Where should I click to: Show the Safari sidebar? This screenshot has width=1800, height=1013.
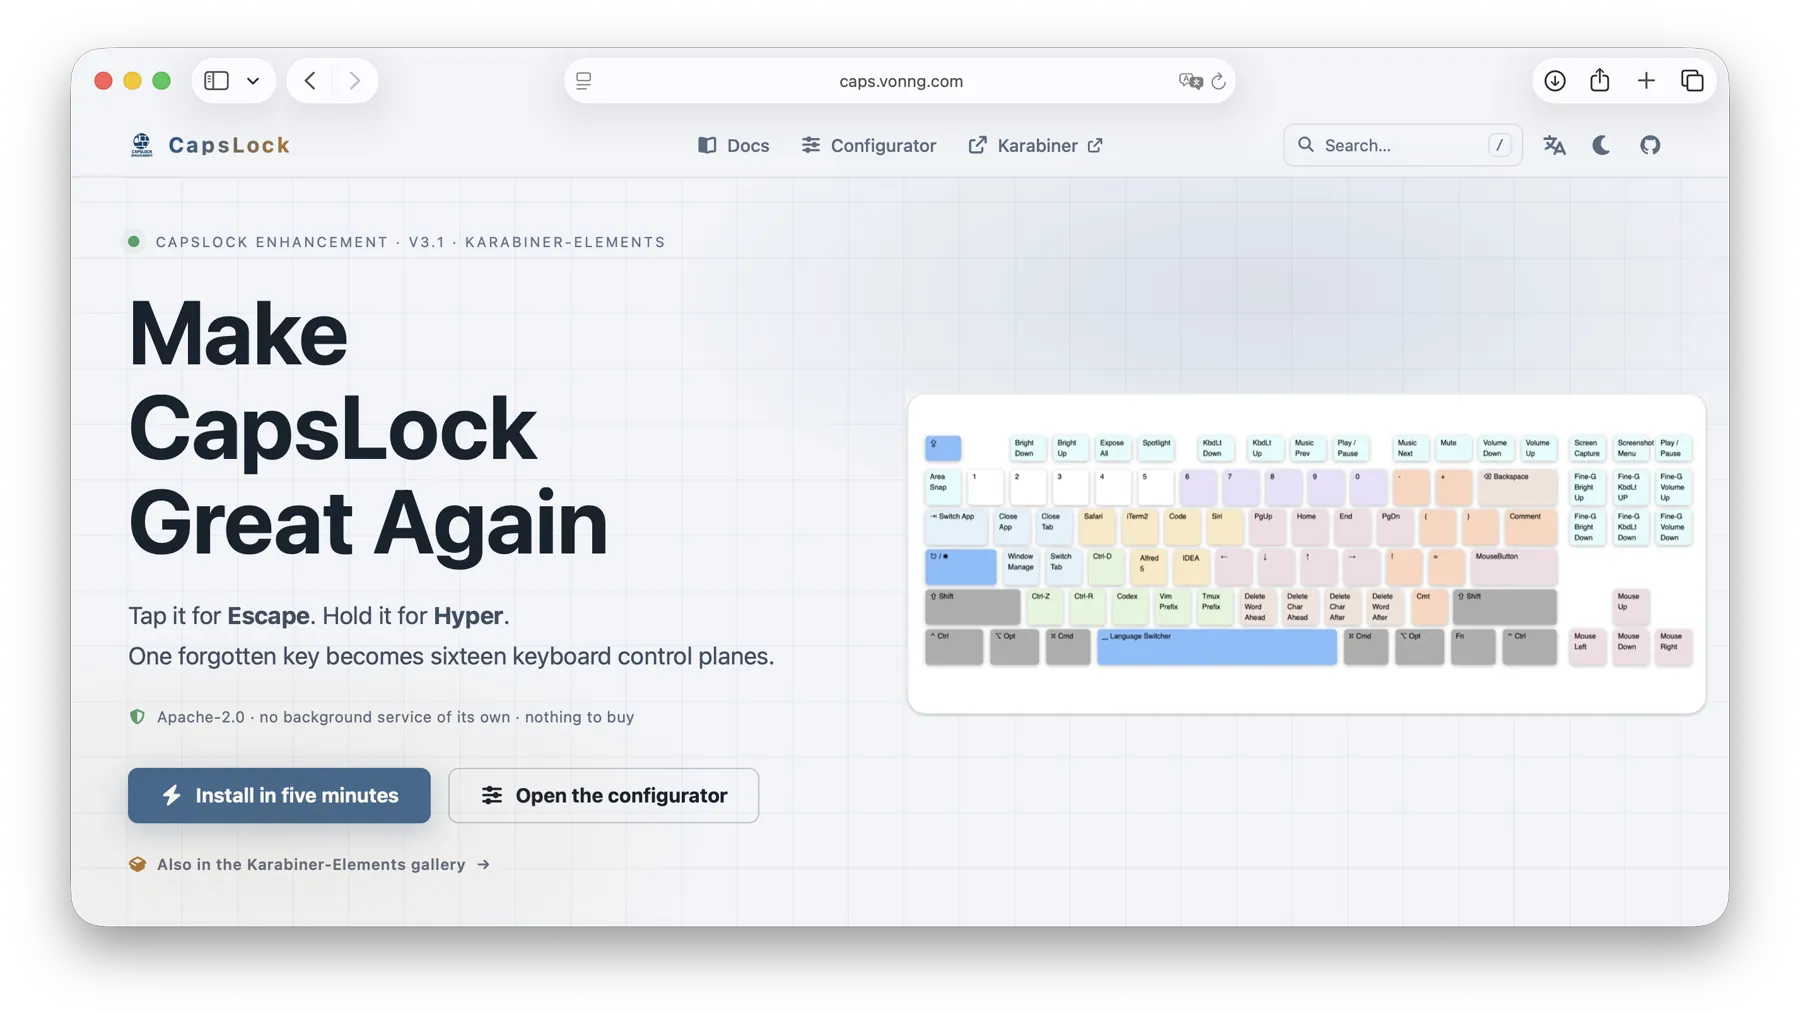click(x=216, y=81)
